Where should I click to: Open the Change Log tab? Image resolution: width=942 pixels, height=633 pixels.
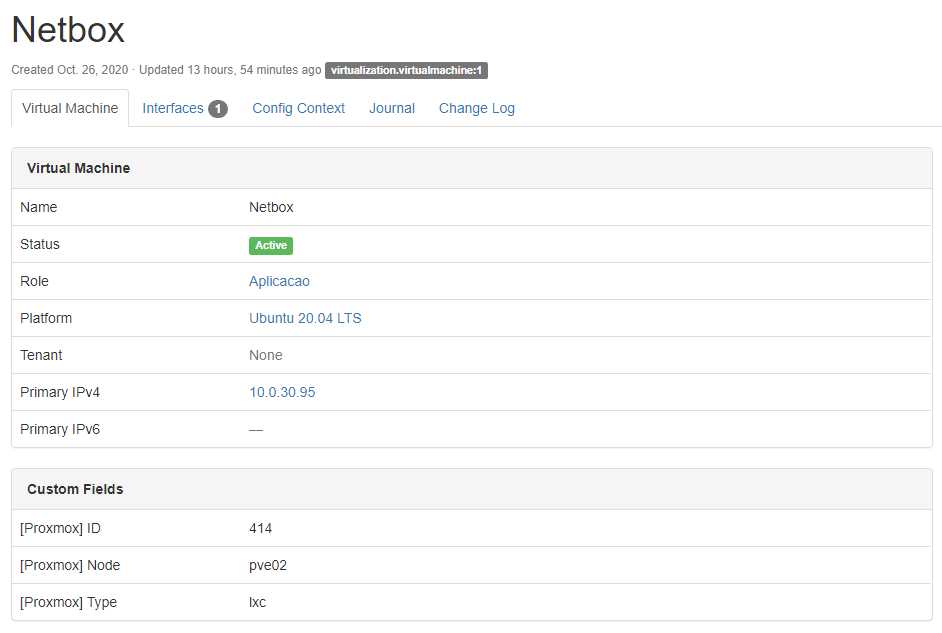[x=476, y=108]
